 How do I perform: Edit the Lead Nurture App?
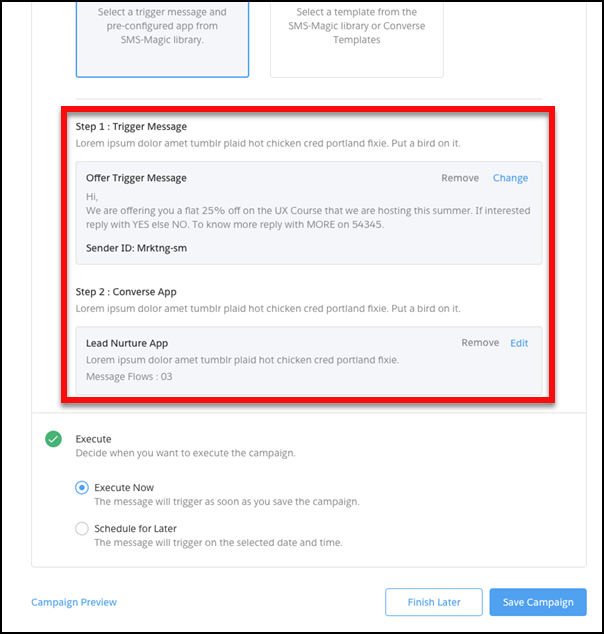point(519,343)
